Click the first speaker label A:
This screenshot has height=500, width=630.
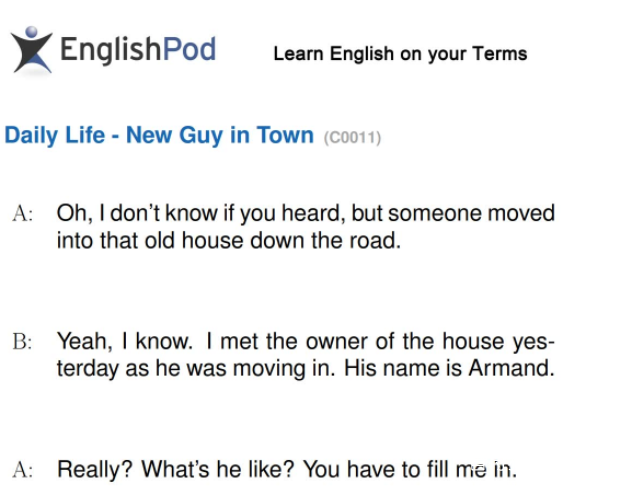pos(22,213)
